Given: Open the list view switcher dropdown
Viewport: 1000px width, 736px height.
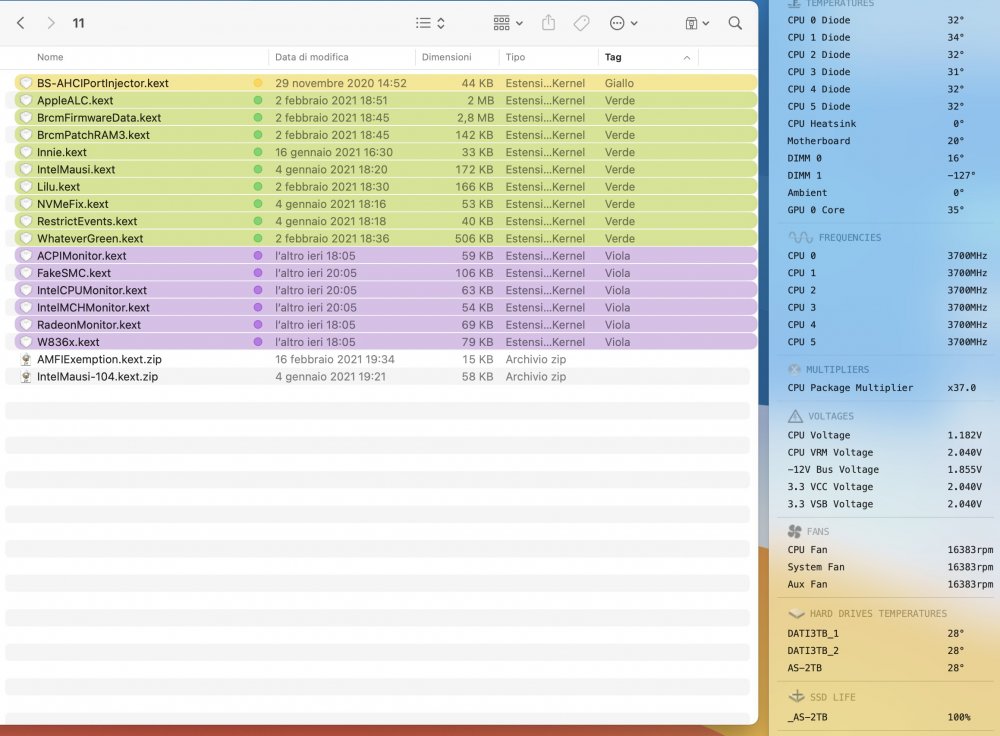Looking at the screenshot, I should coord(430,24).
